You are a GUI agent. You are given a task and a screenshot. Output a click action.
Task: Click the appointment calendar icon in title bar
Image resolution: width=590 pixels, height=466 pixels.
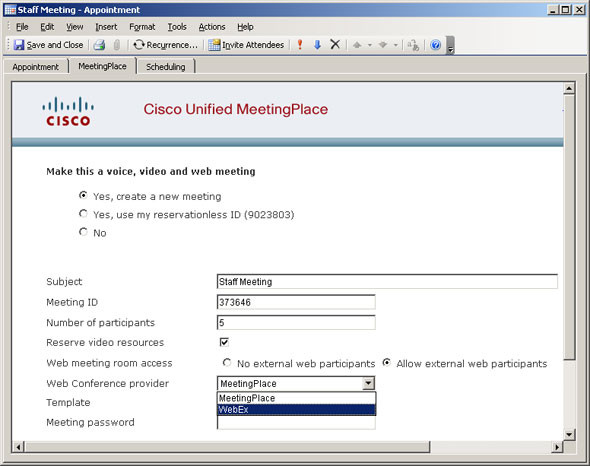tap(10, 10)
